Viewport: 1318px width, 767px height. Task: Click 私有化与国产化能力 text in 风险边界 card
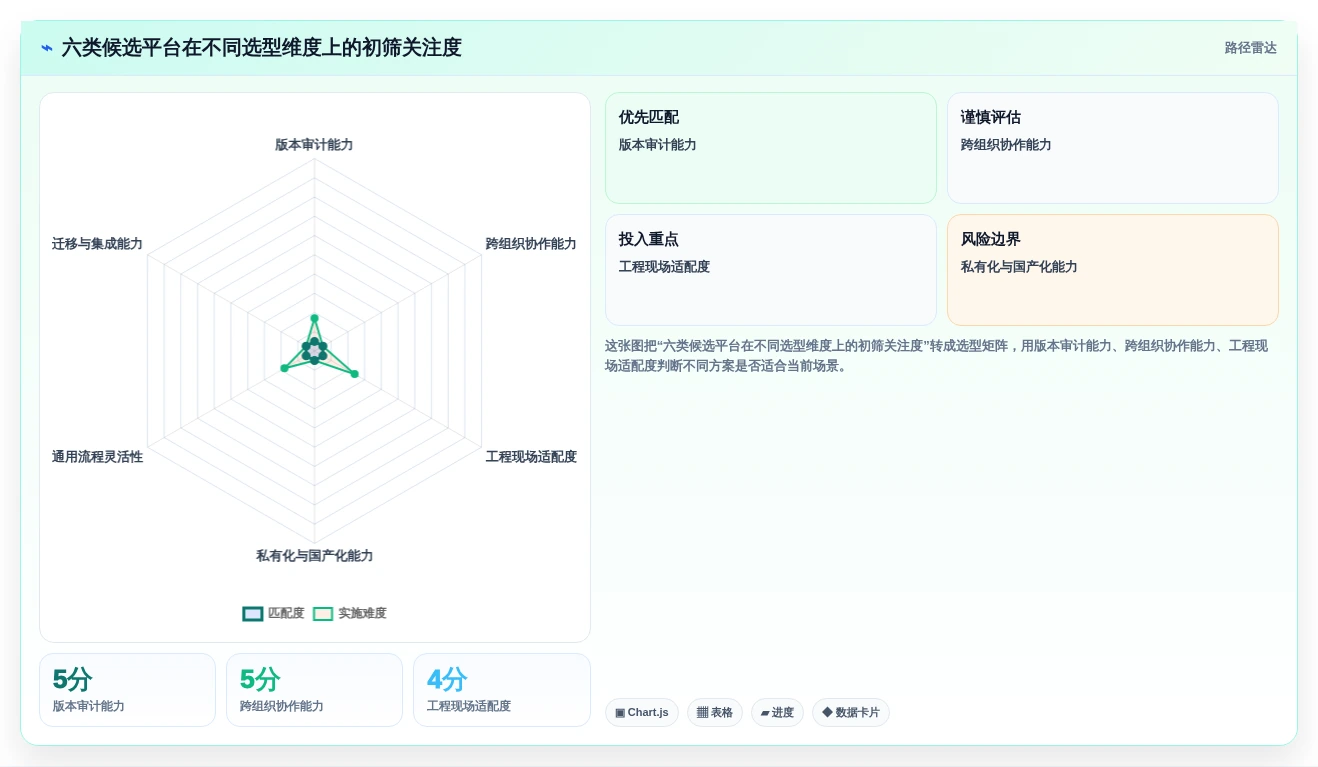point(1019,267)
